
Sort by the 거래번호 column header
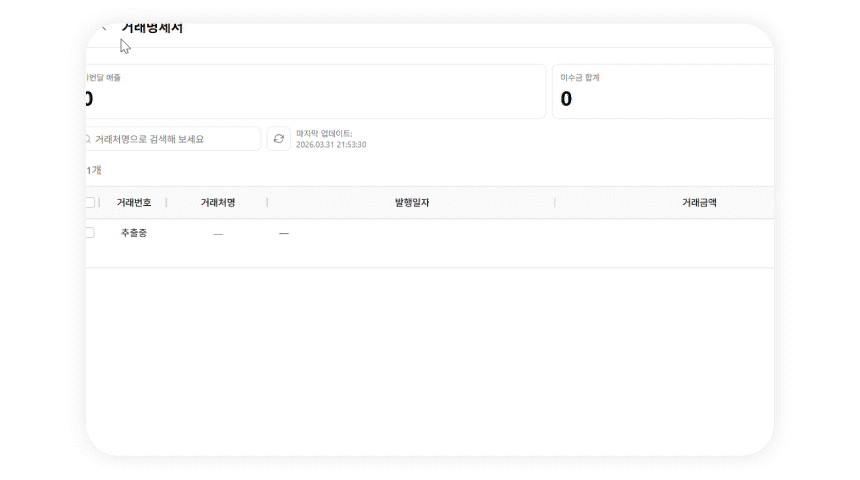133,203
